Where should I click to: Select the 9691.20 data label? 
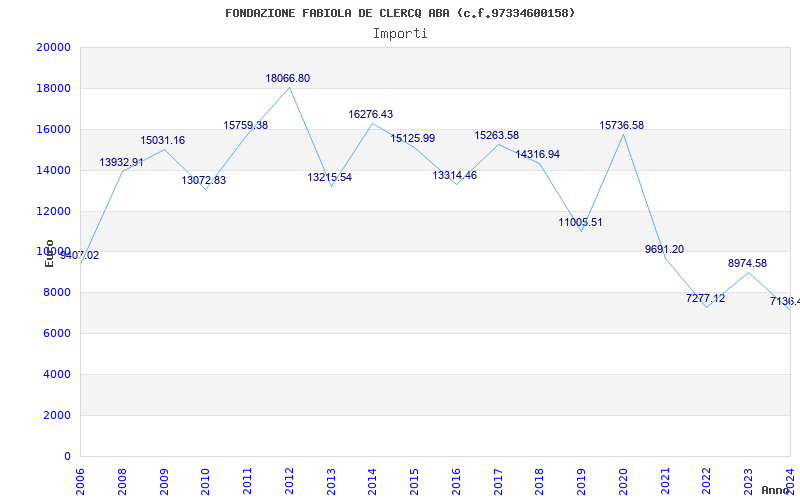(664, 249)
